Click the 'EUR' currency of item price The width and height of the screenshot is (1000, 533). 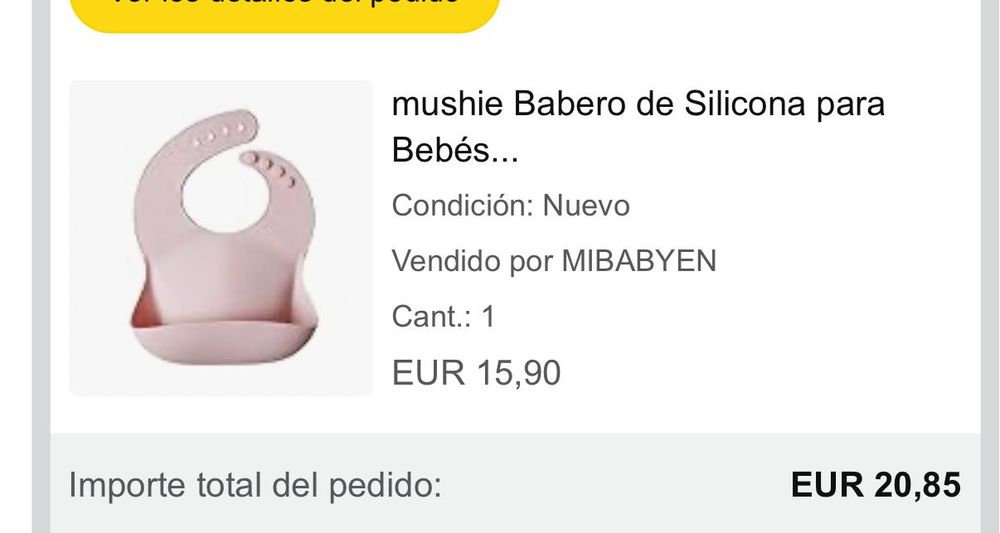pos(429,373)
